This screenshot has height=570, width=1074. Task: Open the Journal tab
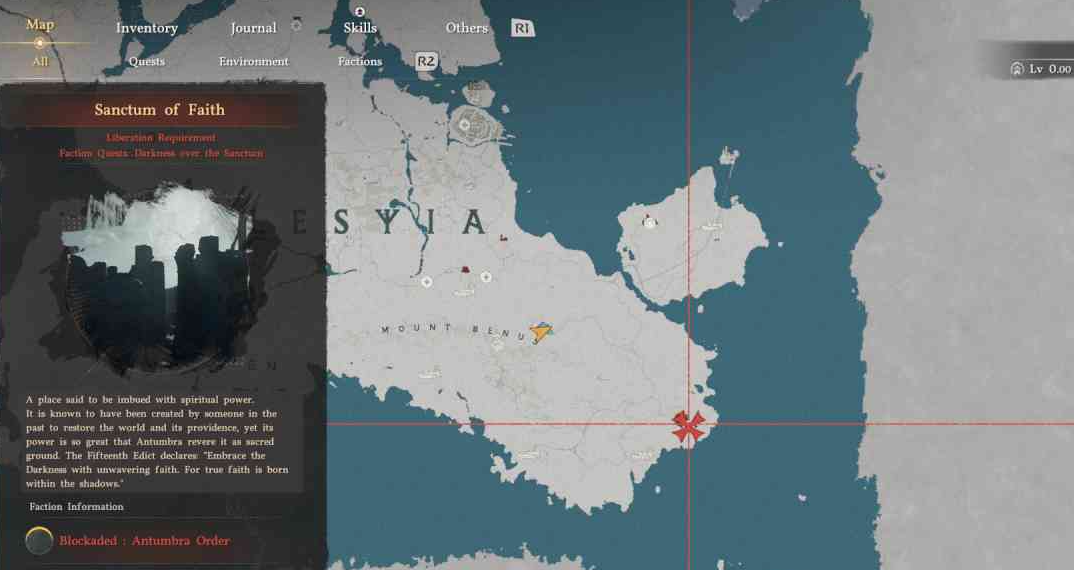pyautogui.click(x=253, y=28)
